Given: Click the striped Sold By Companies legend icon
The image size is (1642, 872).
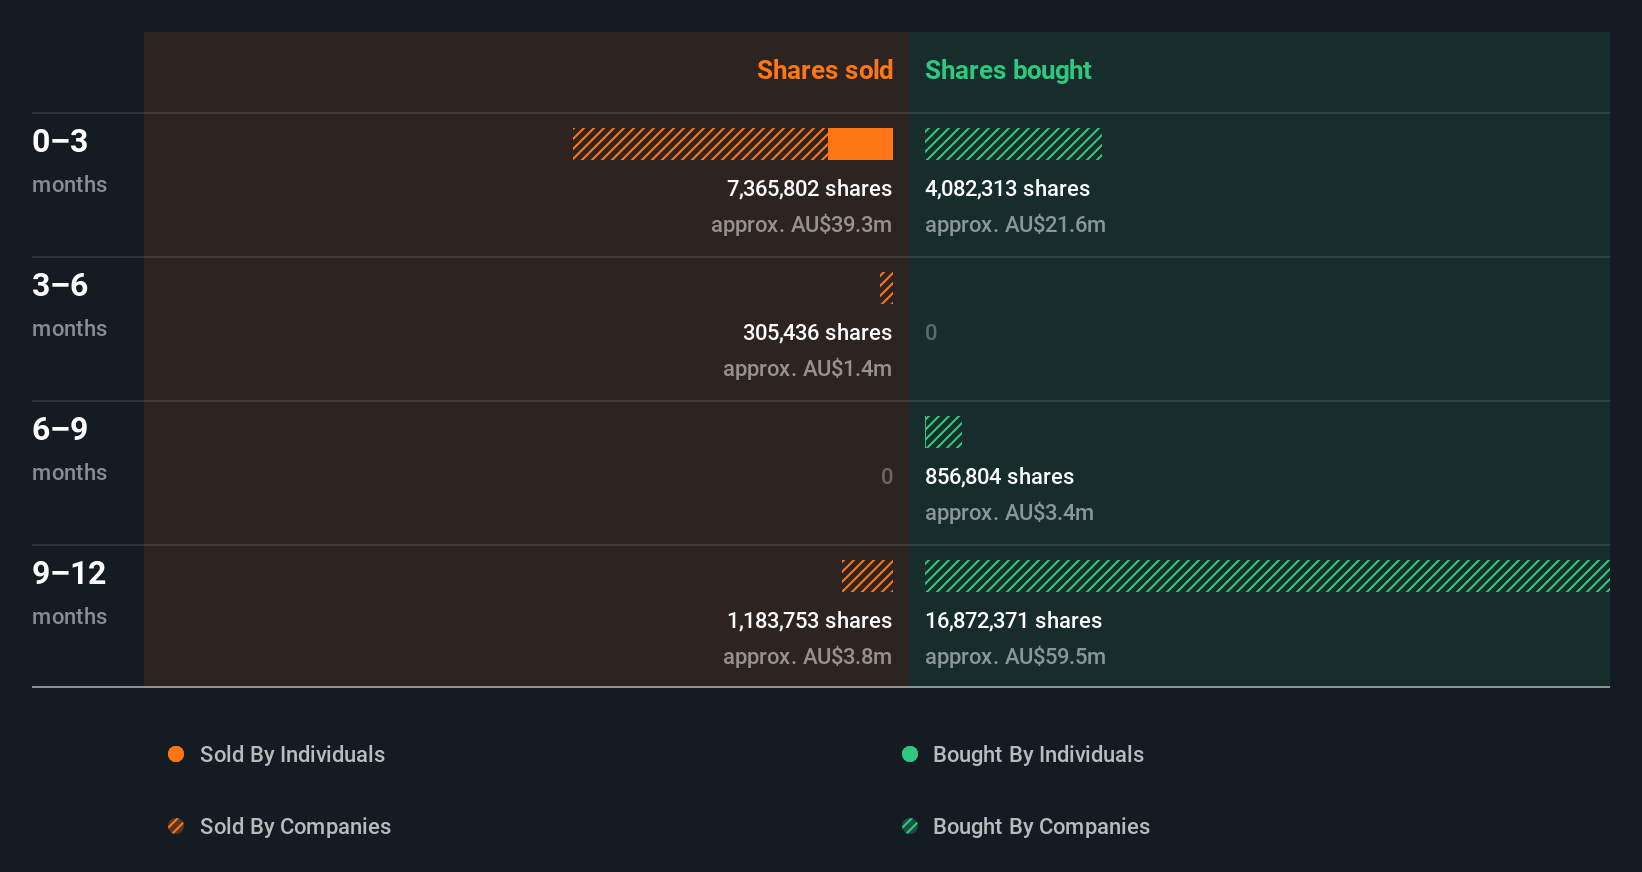Looking at the screenshot, I should 176,826.
